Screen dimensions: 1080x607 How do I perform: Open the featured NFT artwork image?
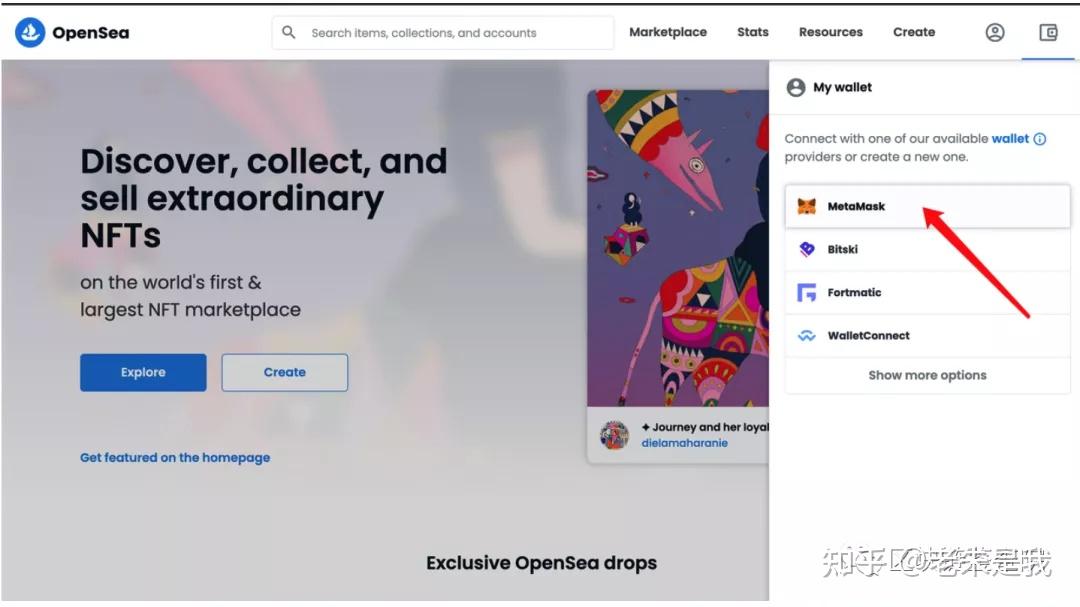(x=678, y=248)
